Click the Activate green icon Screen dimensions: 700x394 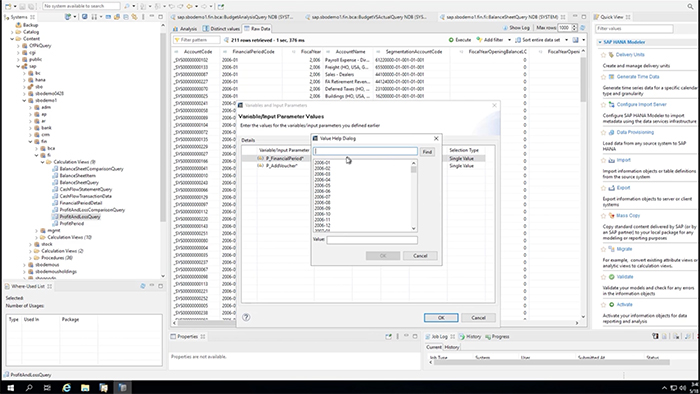[612, 304]
